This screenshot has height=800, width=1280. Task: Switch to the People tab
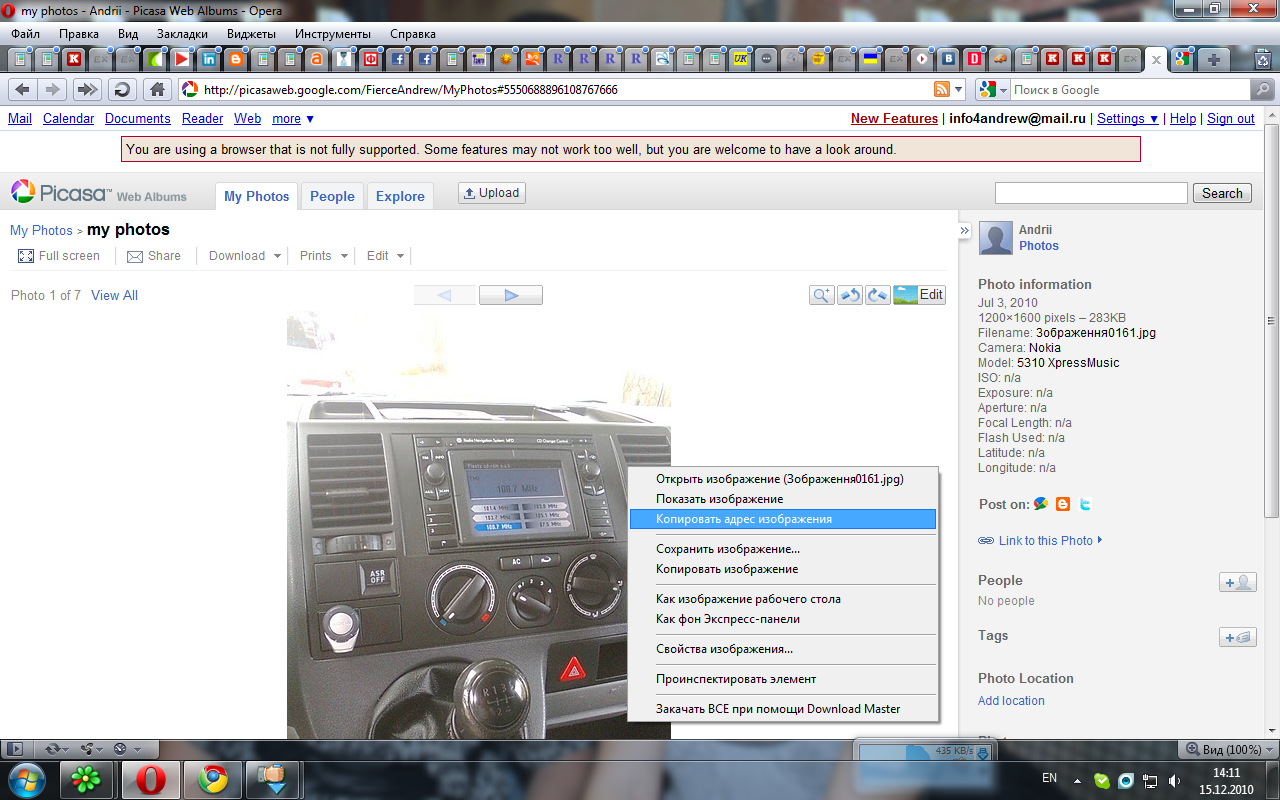pyautogui.click(x=332, y=196)
